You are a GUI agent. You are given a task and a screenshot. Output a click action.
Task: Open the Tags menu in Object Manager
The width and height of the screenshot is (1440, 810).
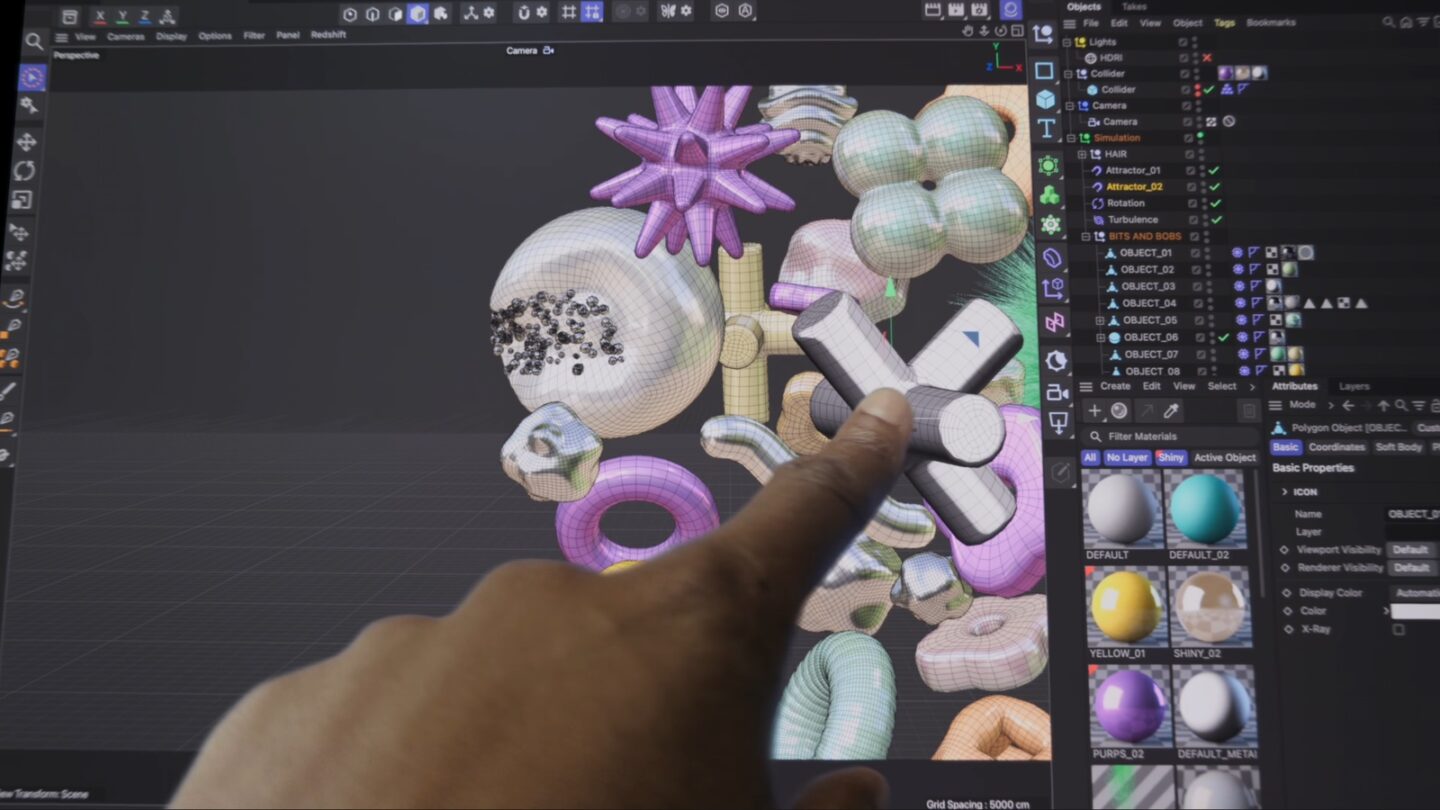(x=1224, y=23)
